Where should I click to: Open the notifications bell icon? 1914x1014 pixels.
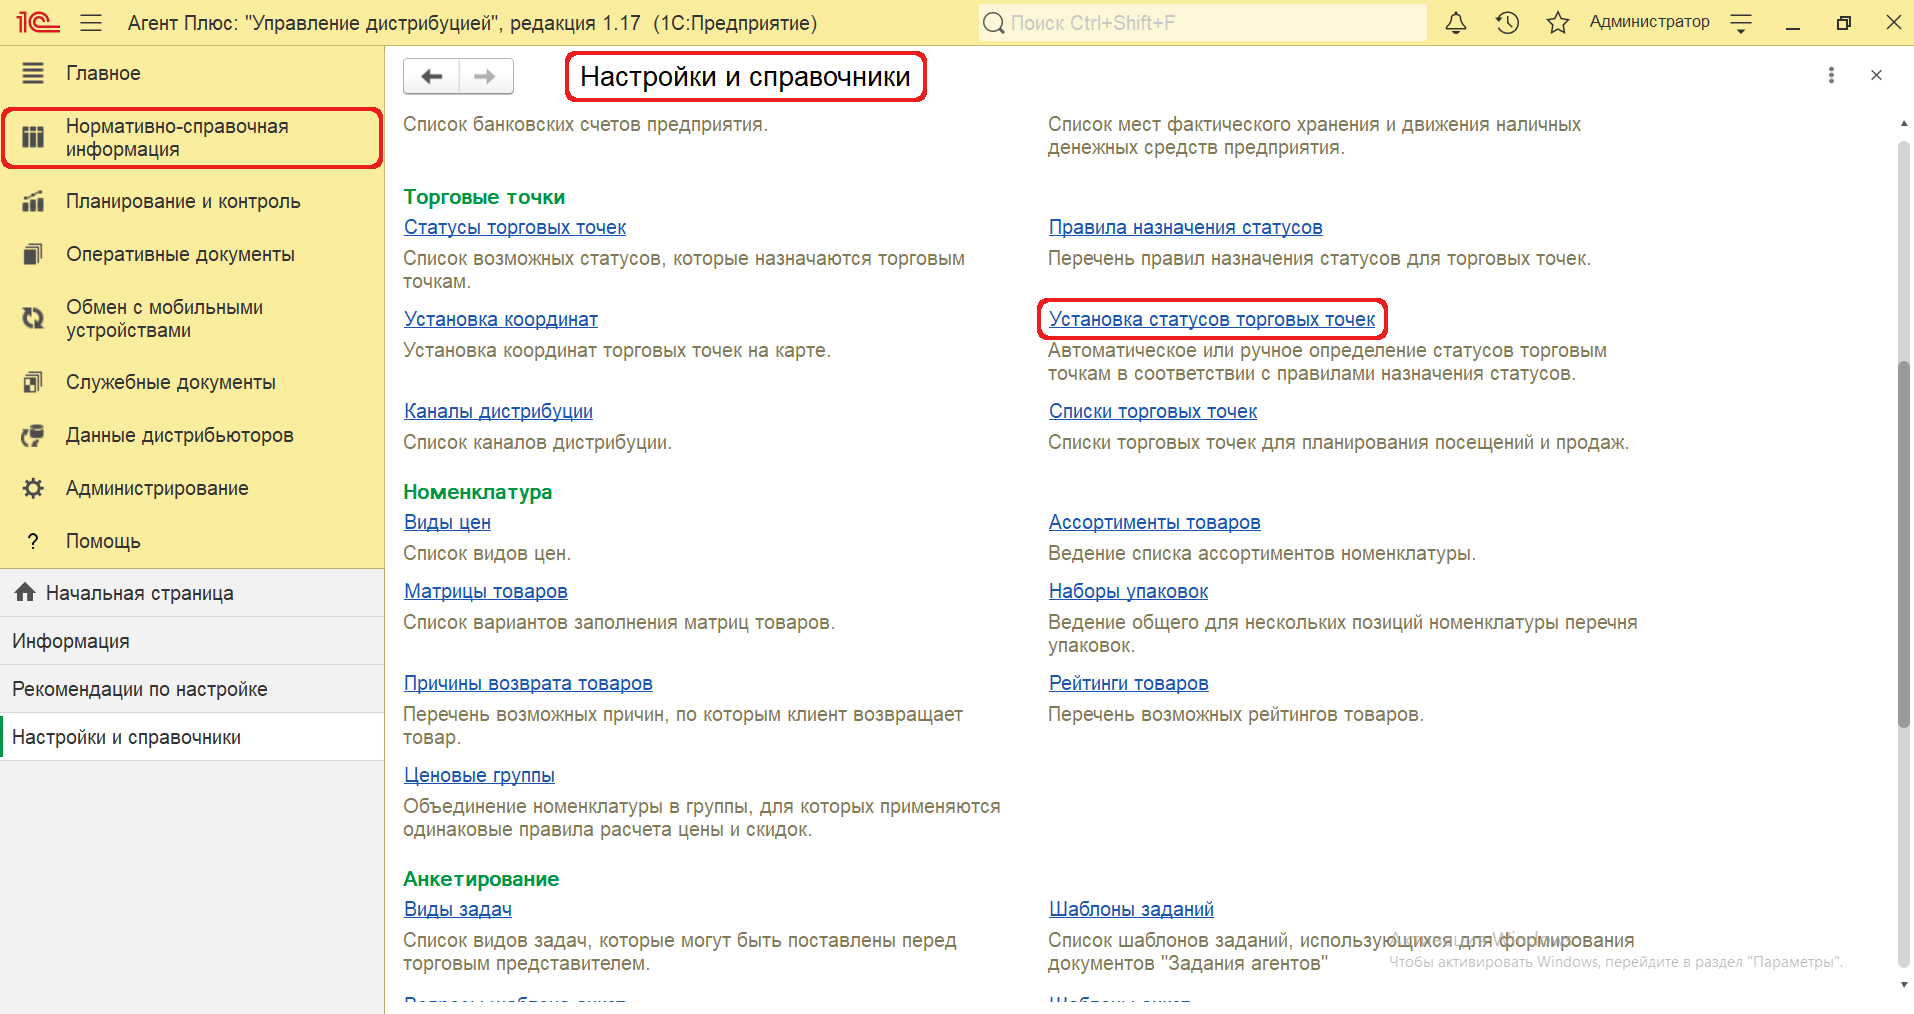click(x=1456, y=23)
